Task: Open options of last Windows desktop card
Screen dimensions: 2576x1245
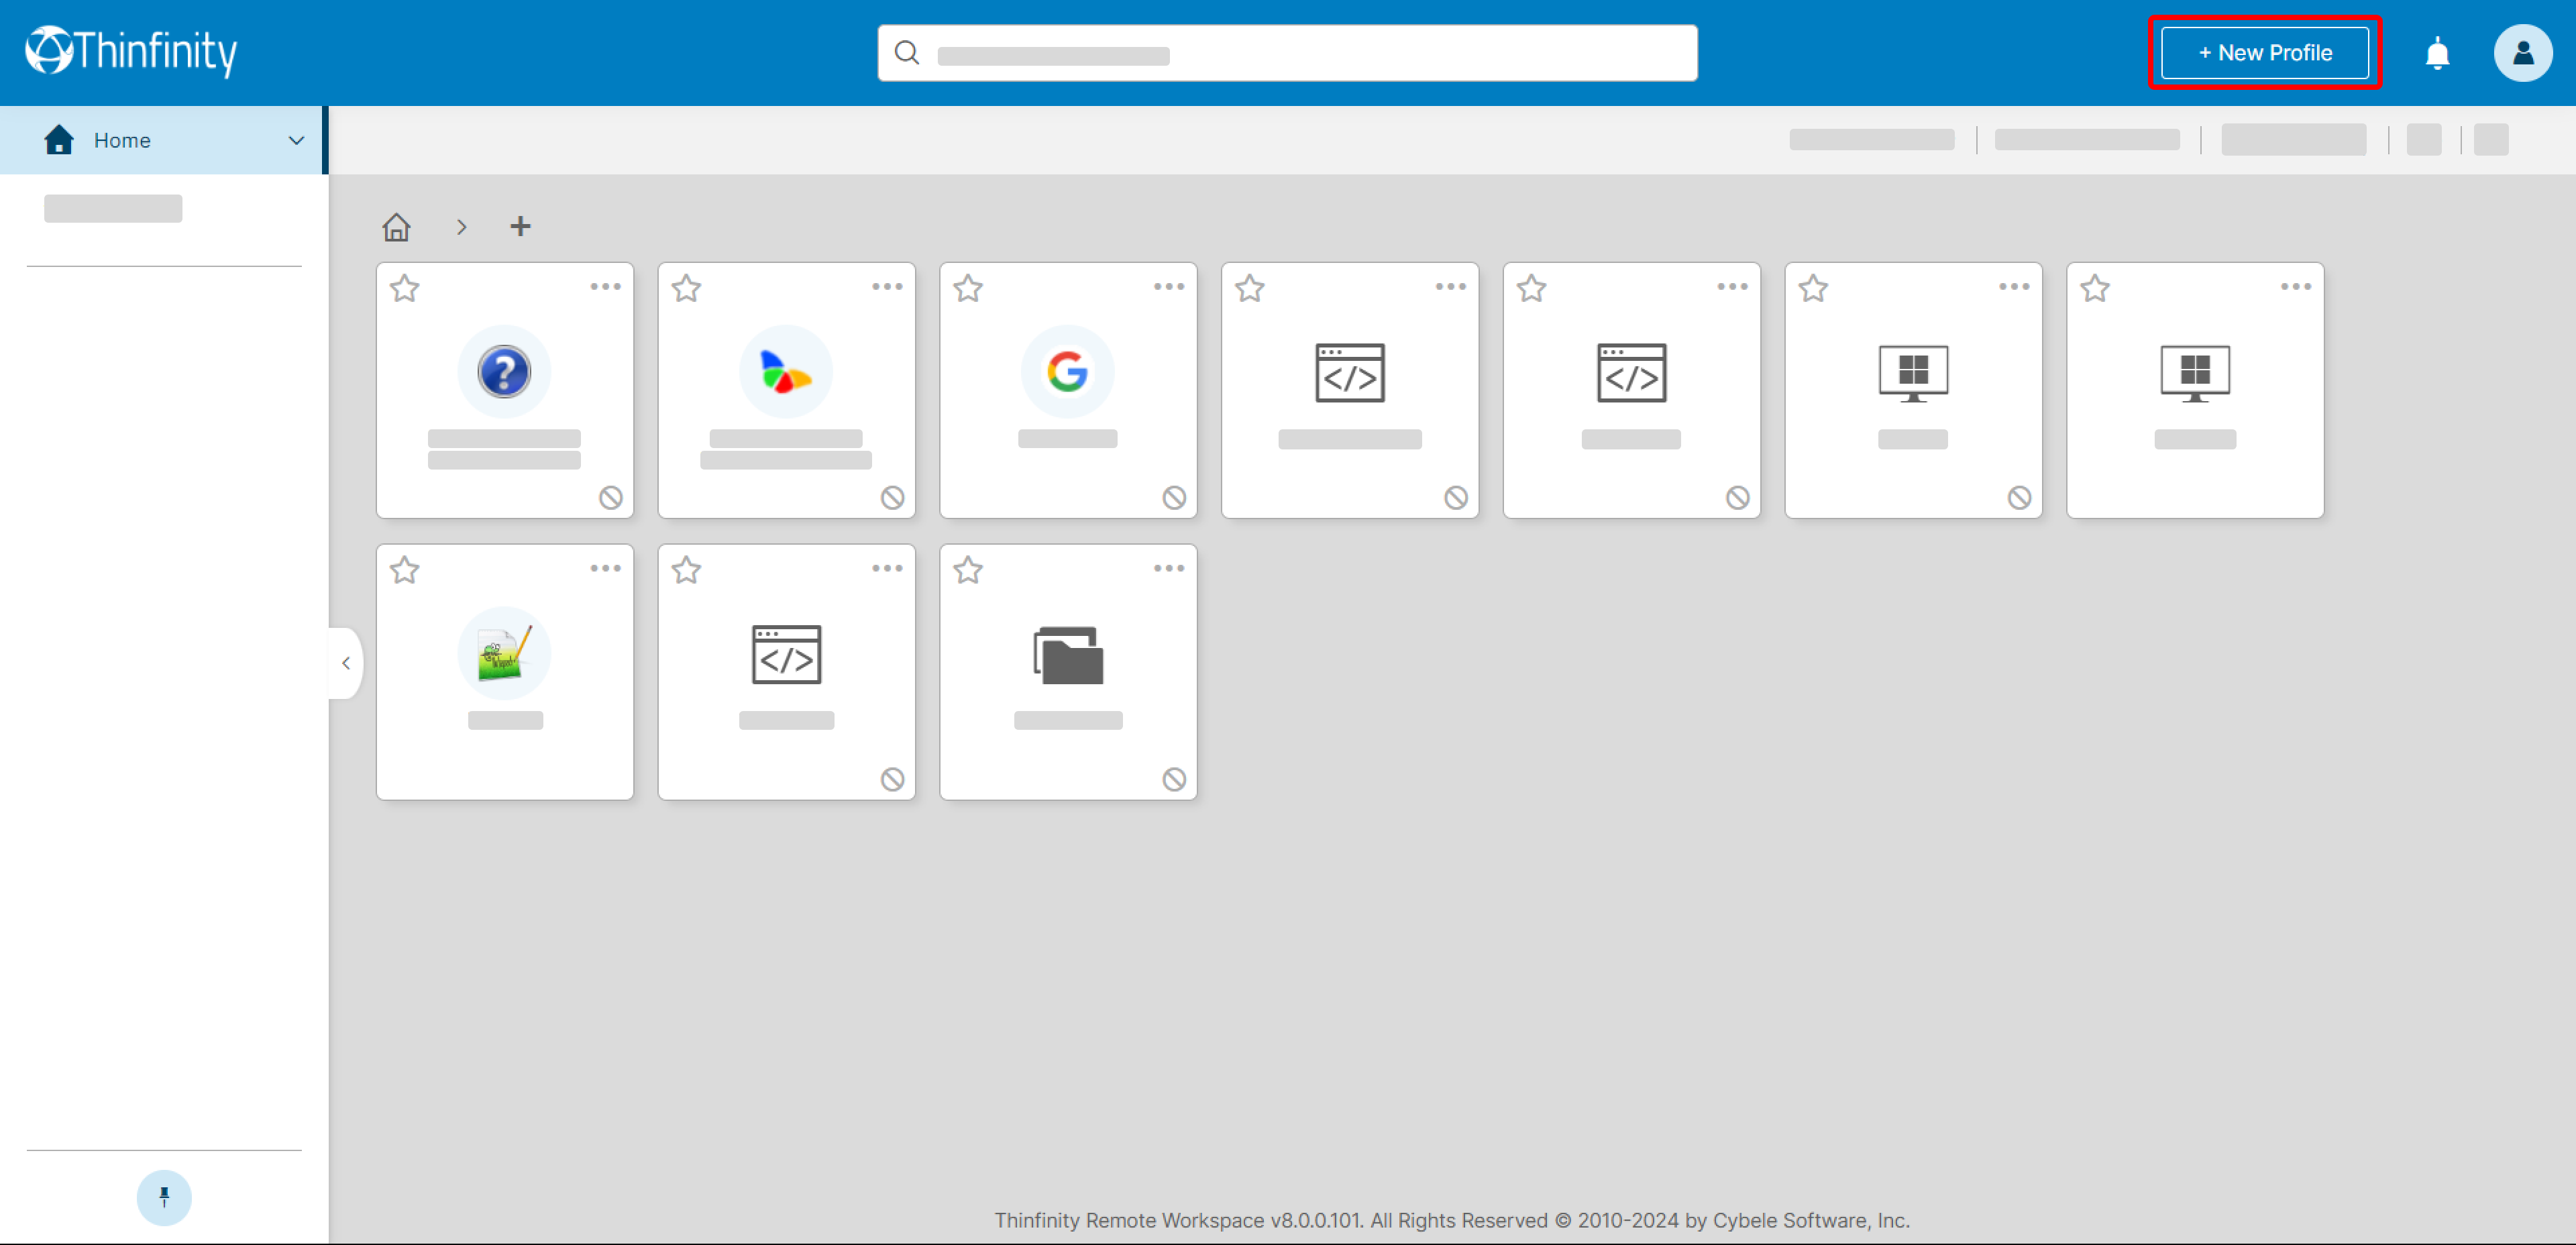Action: pyautogui.click(x=2297, y=287)
